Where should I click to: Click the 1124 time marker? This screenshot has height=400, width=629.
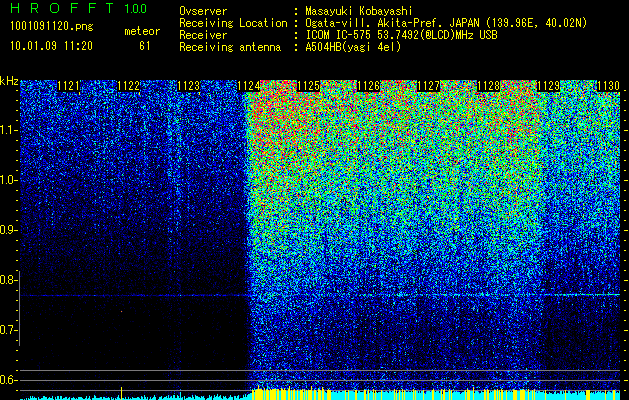[249, 86]
